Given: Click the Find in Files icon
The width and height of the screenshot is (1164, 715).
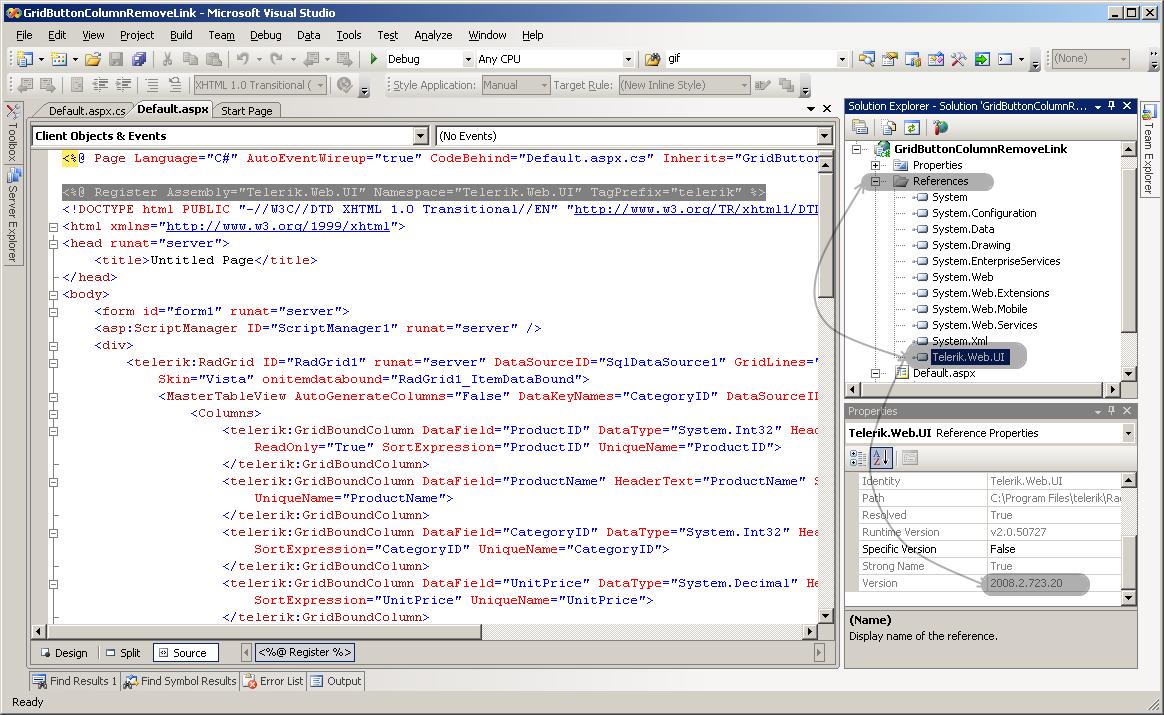Looking at the screenshot, I should (x=652, y=60).
